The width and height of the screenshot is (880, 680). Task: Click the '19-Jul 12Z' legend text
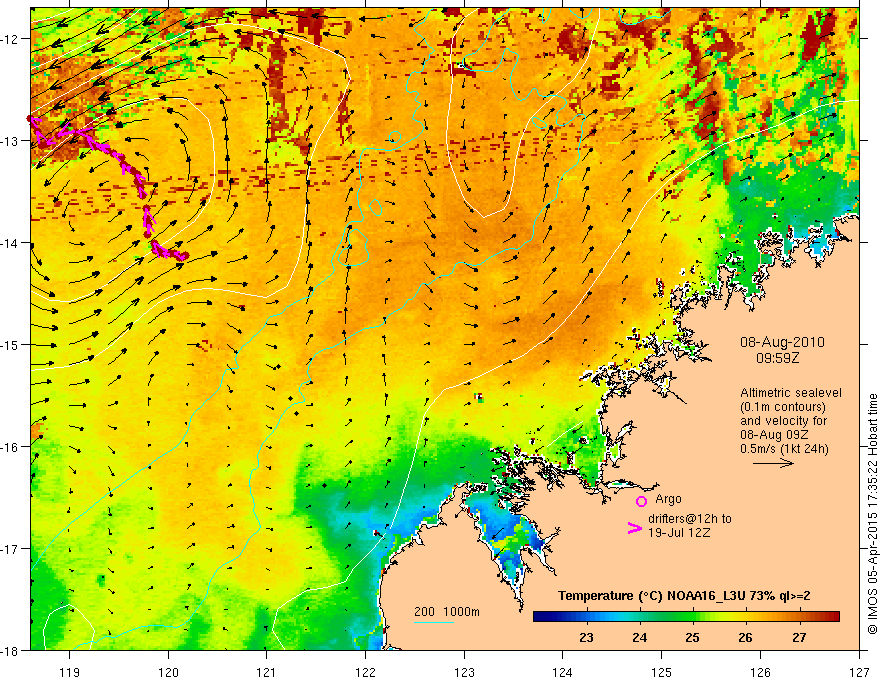point(679,532)
